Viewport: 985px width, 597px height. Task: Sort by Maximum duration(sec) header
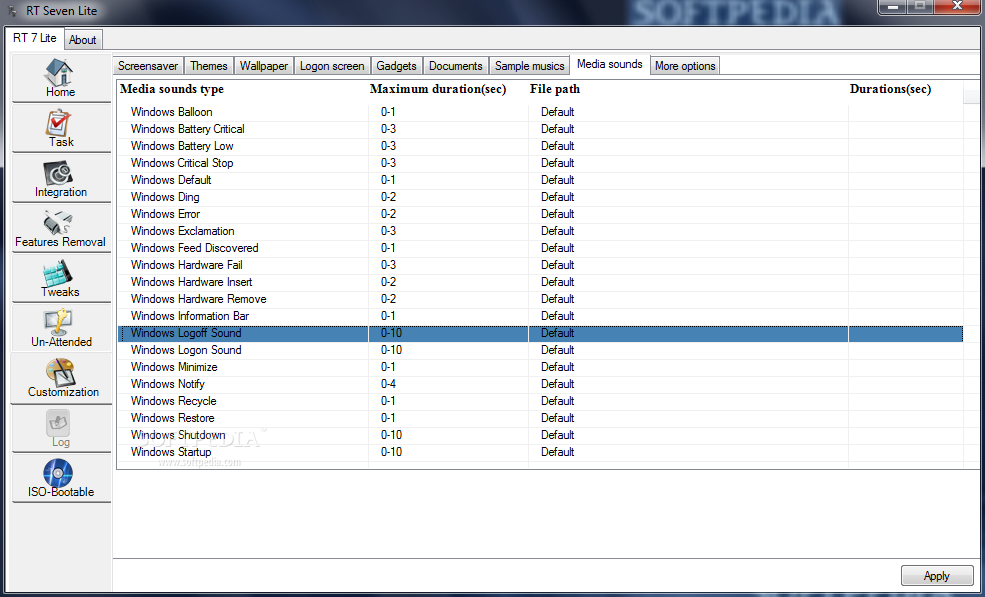click(438, 89)
